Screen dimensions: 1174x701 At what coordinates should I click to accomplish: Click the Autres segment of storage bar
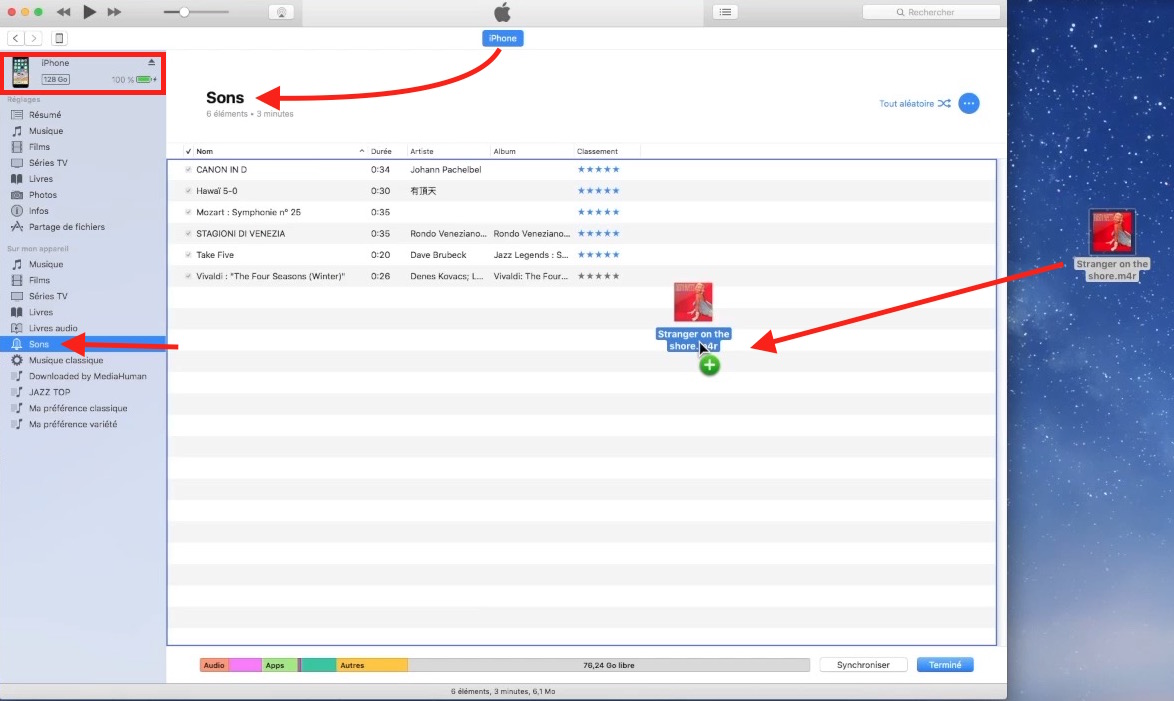(371, 665)
